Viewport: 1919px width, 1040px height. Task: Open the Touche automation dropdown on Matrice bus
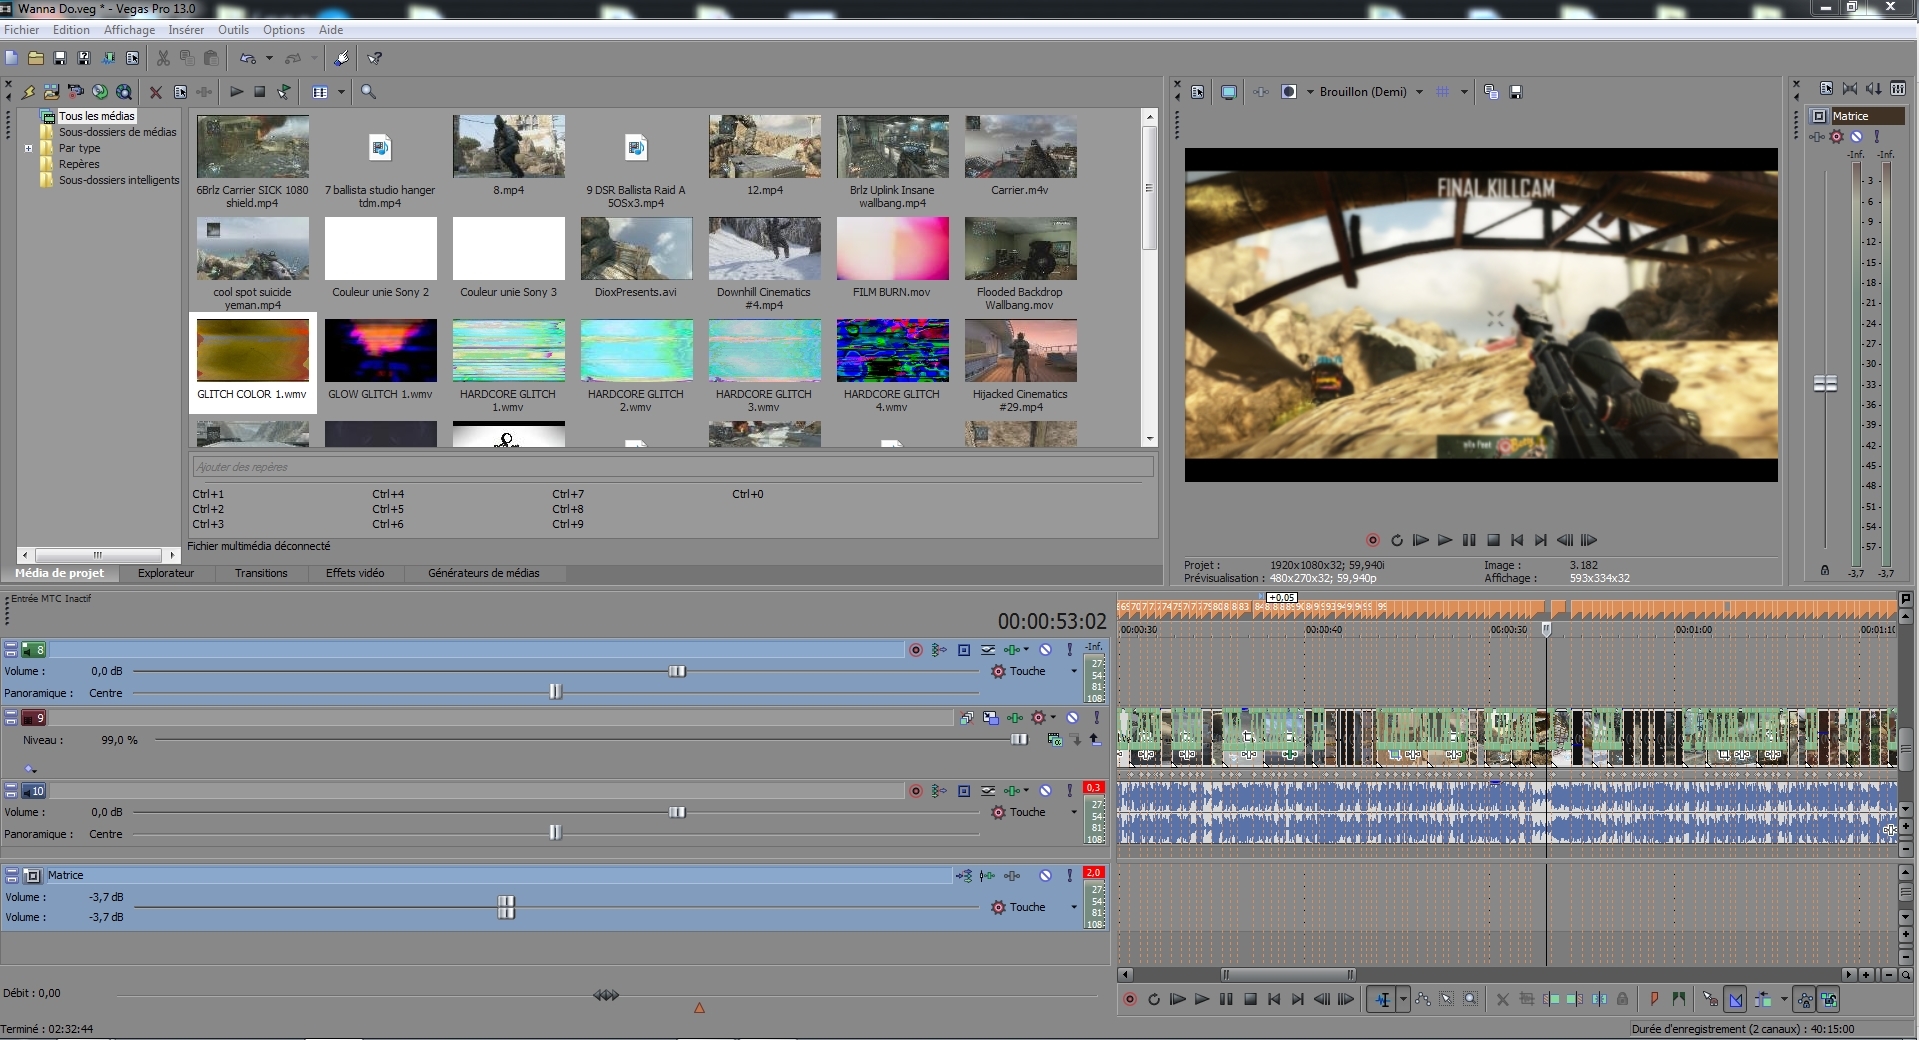pos(1074,908)
